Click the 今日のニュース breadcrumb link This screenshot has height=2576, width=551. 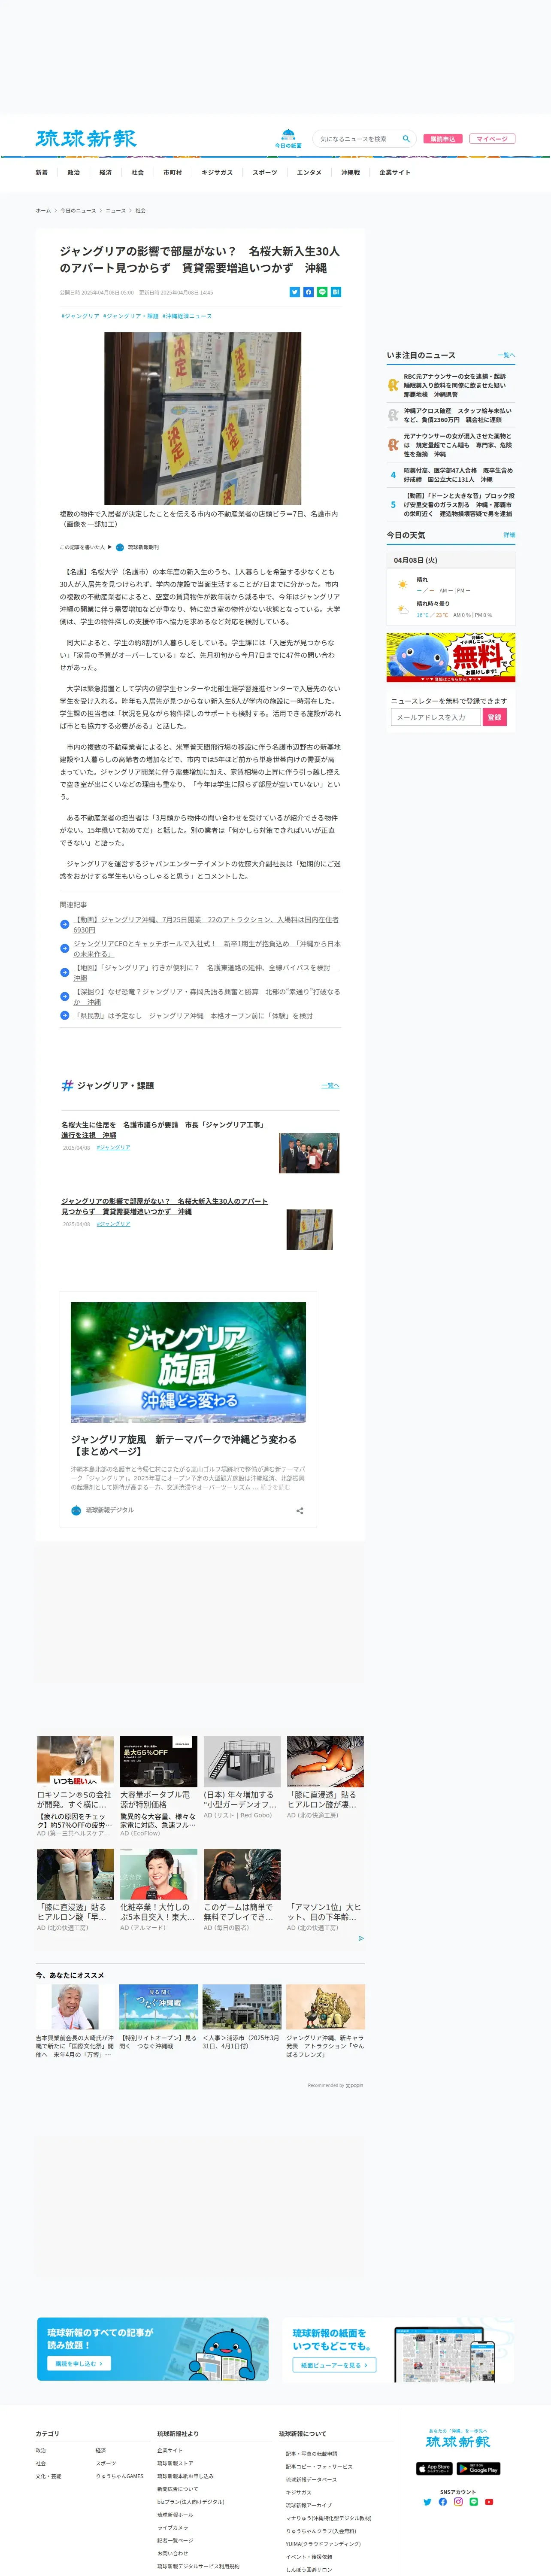tap(78, 211)
